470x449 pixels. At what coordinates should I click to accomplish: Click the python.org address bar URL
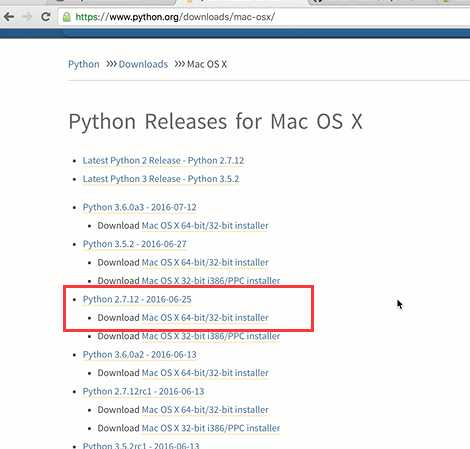175,17
